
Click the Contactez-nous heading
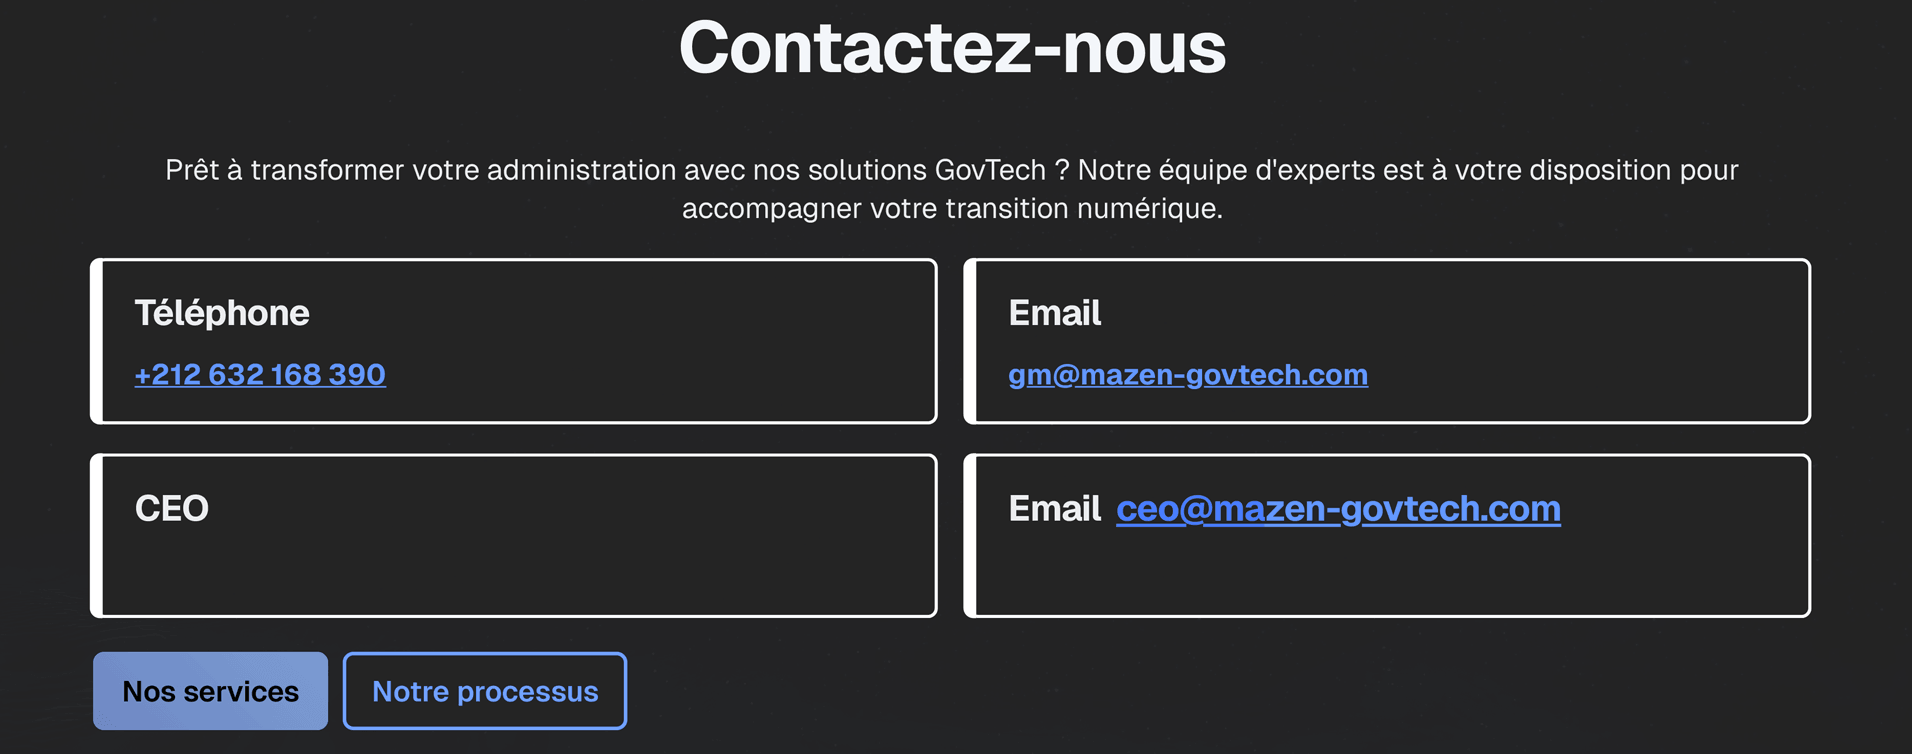pyautogui.click(x=952, y=48)
